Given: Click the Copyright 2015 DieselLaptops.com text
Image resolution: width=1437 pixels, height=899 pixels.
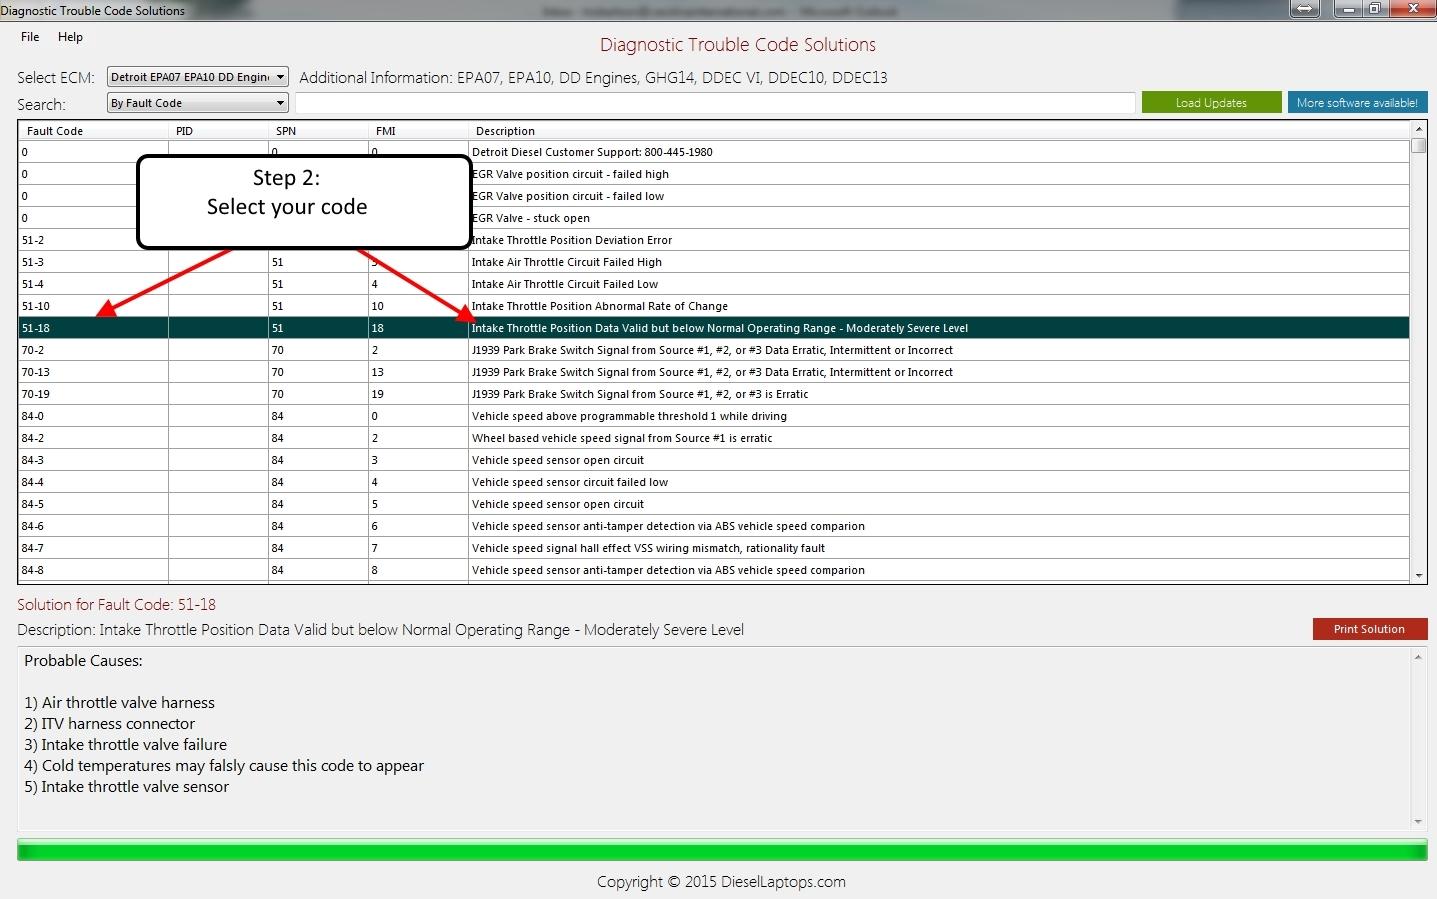Looking at the screenshot, I should [721, 881].
